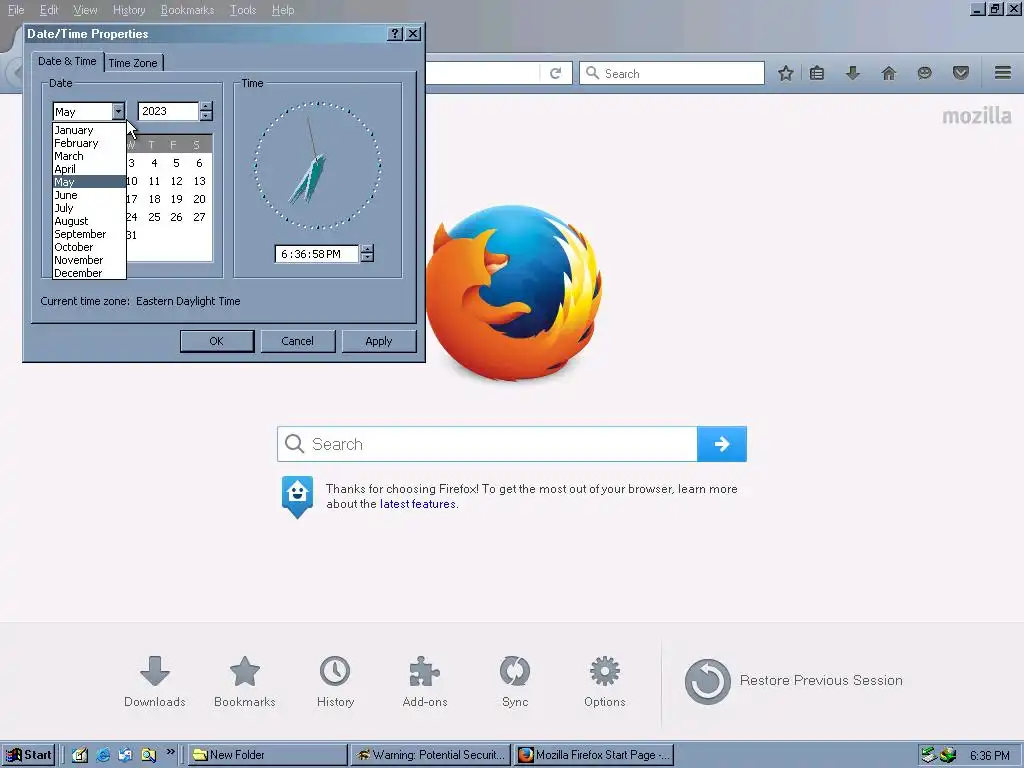Open the Help menu in Firefox

click(283, 10)
